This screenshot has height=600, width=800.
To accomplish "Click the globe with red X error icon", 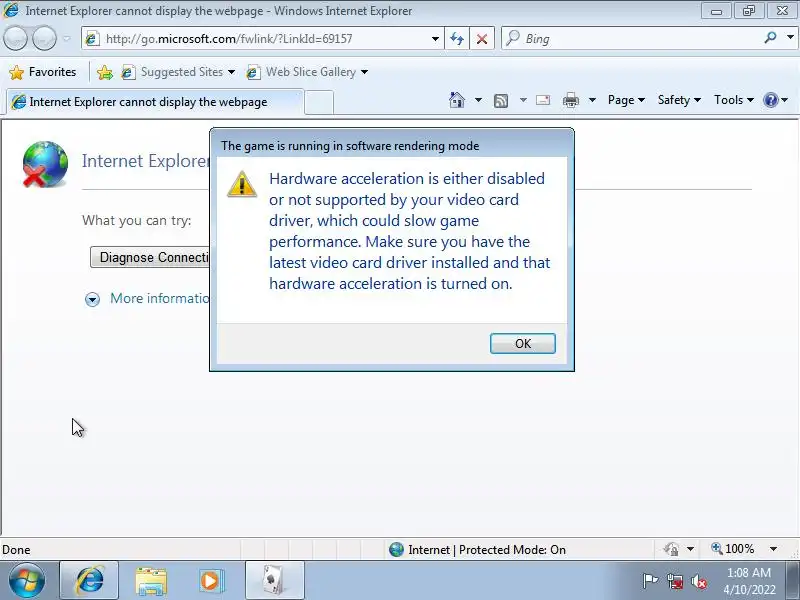I will point(45,164).
